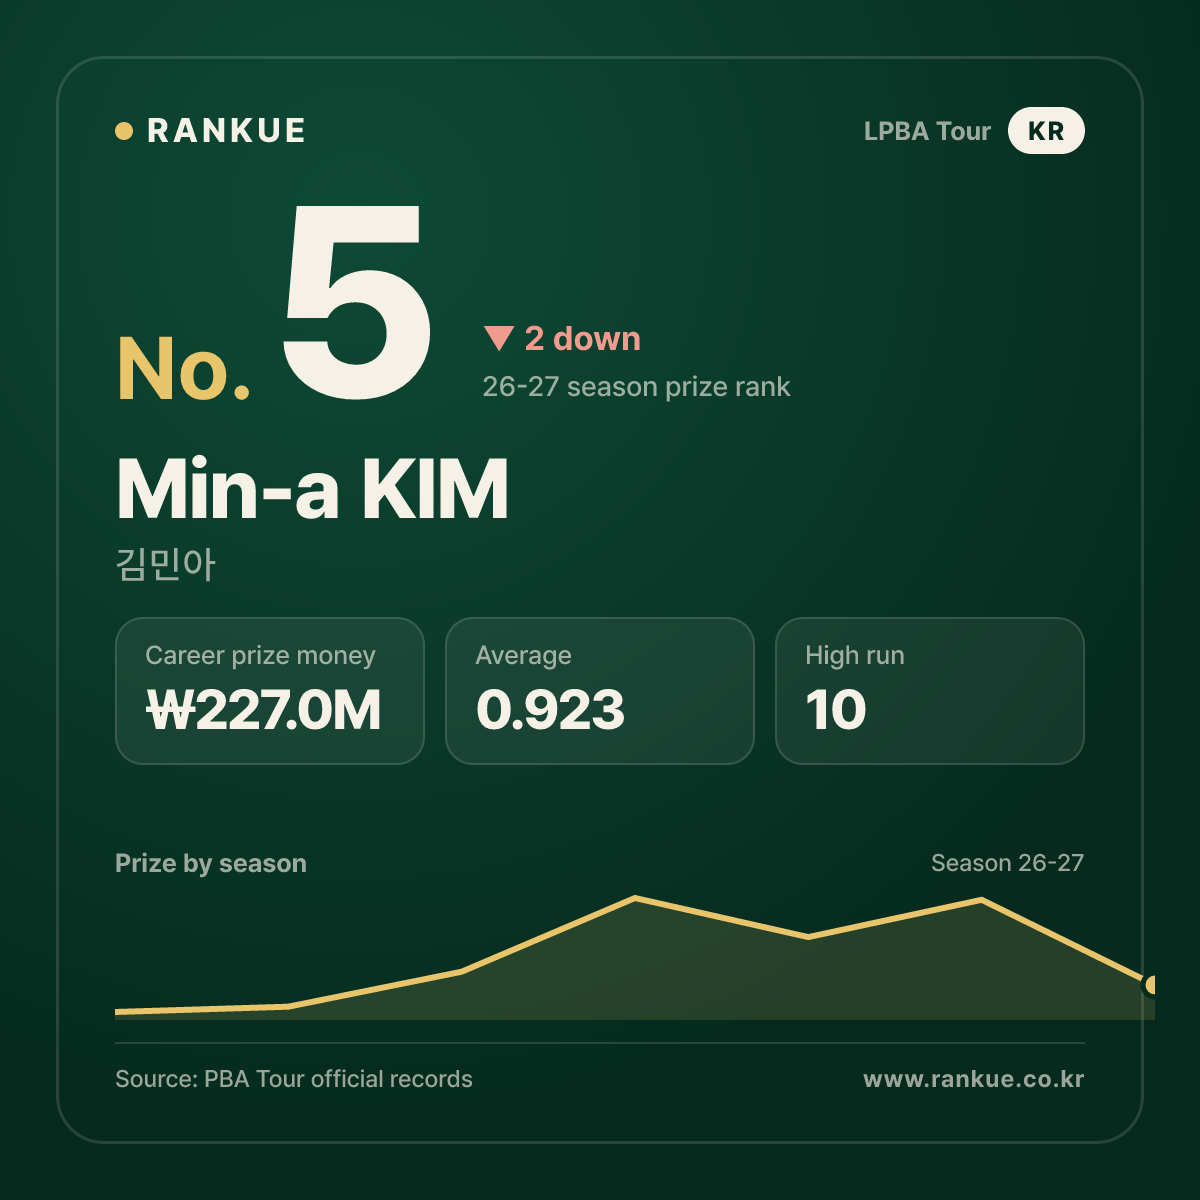Open the High run stat card

(930, 691)
